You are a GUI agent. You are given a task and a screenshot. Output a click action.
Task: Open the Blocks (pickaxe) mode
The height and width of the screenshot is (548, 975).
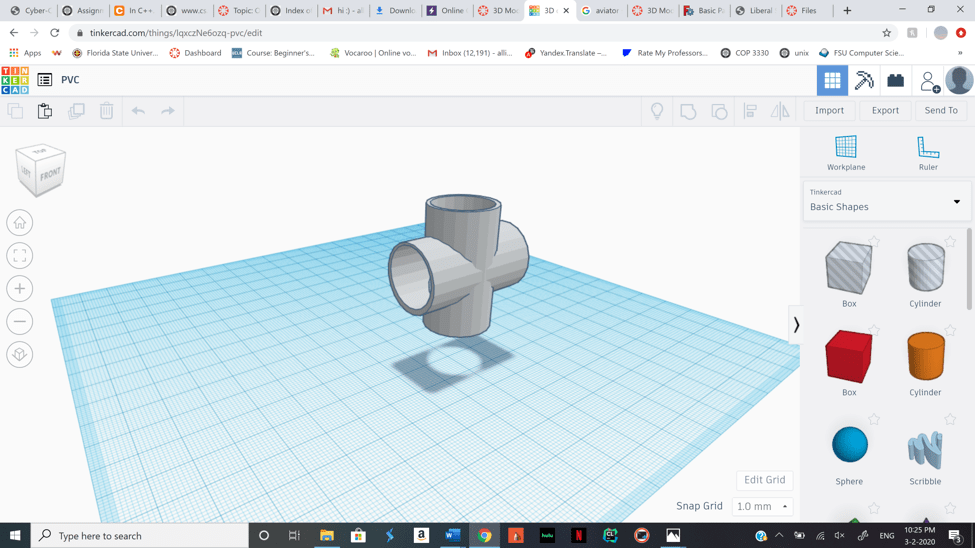click(864, 80)
